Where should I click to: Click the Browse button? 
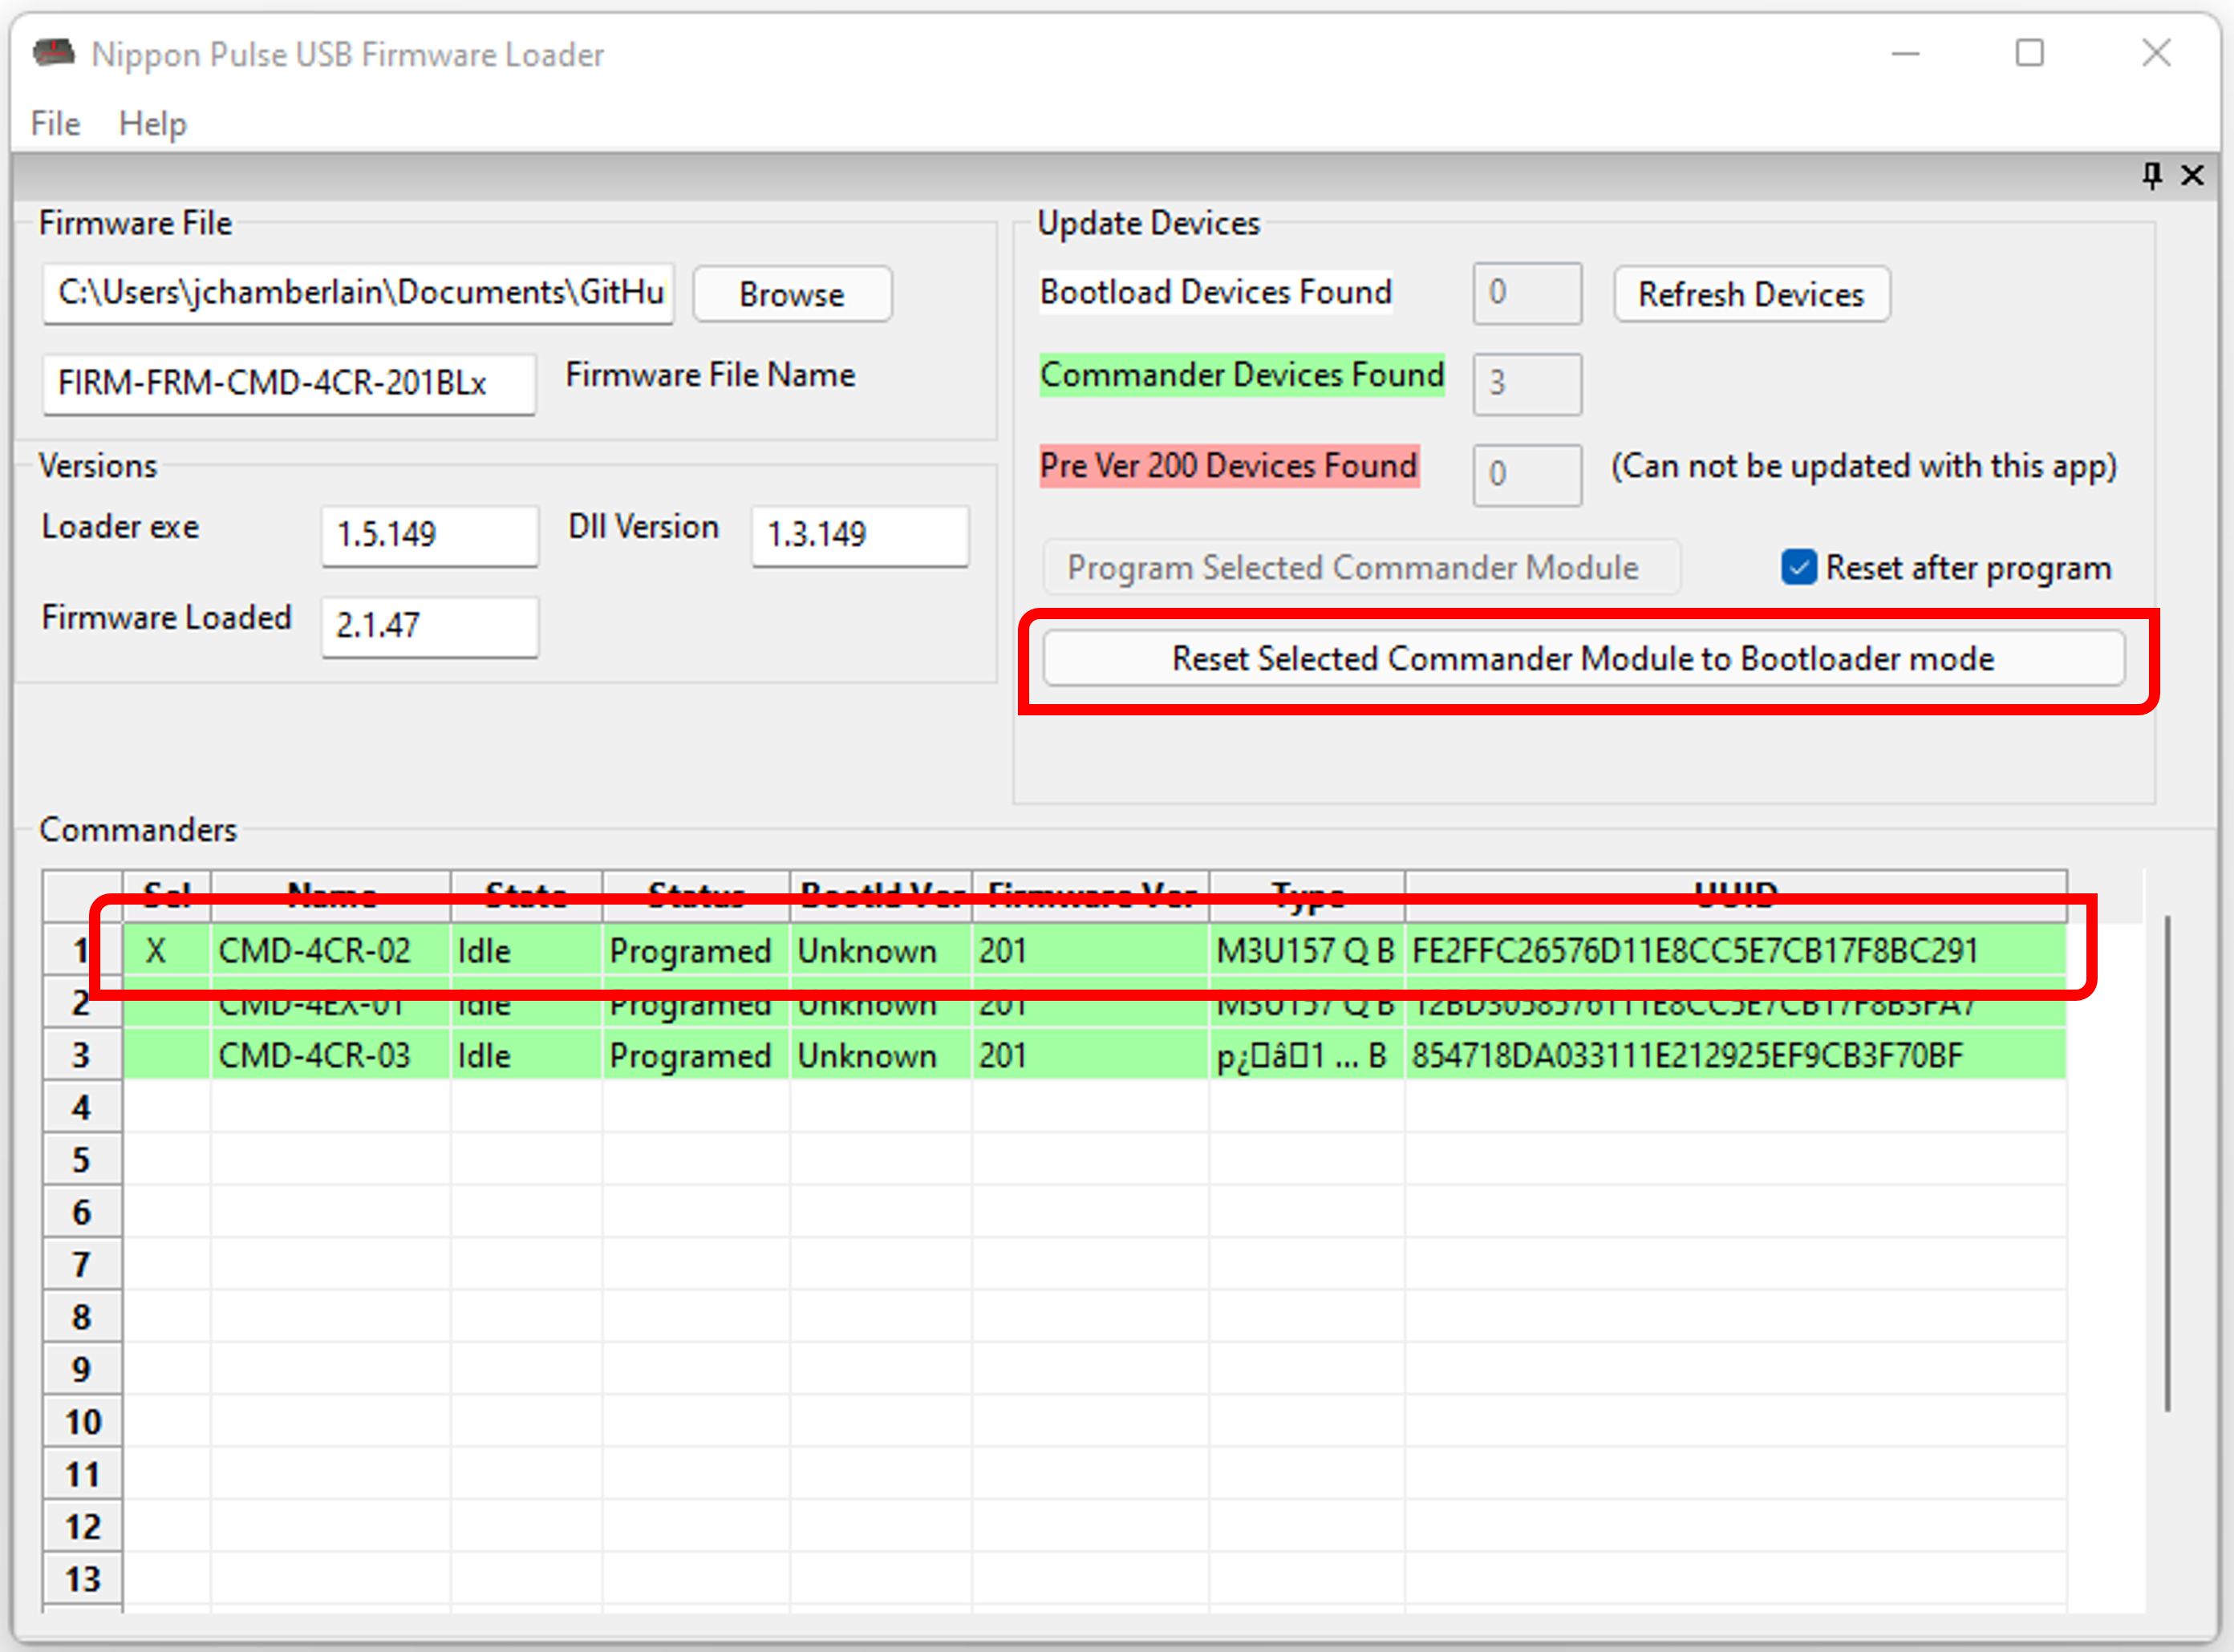coord(792,294)
